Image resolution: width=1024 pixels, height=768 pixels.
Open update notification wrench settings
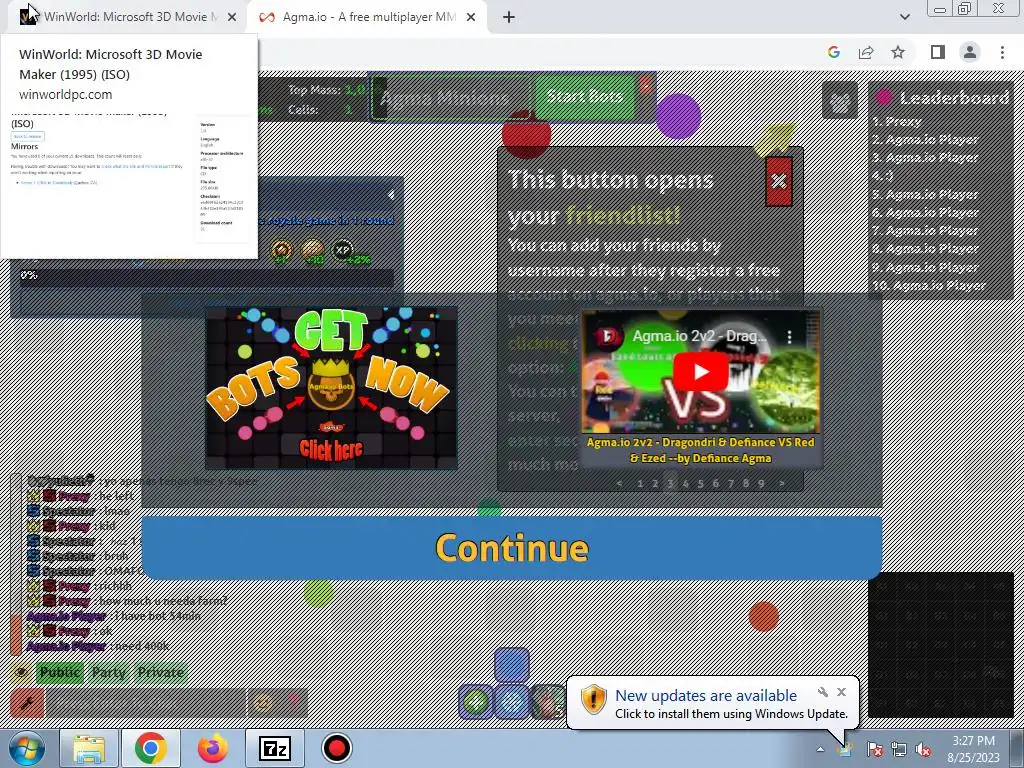[823, 692]
